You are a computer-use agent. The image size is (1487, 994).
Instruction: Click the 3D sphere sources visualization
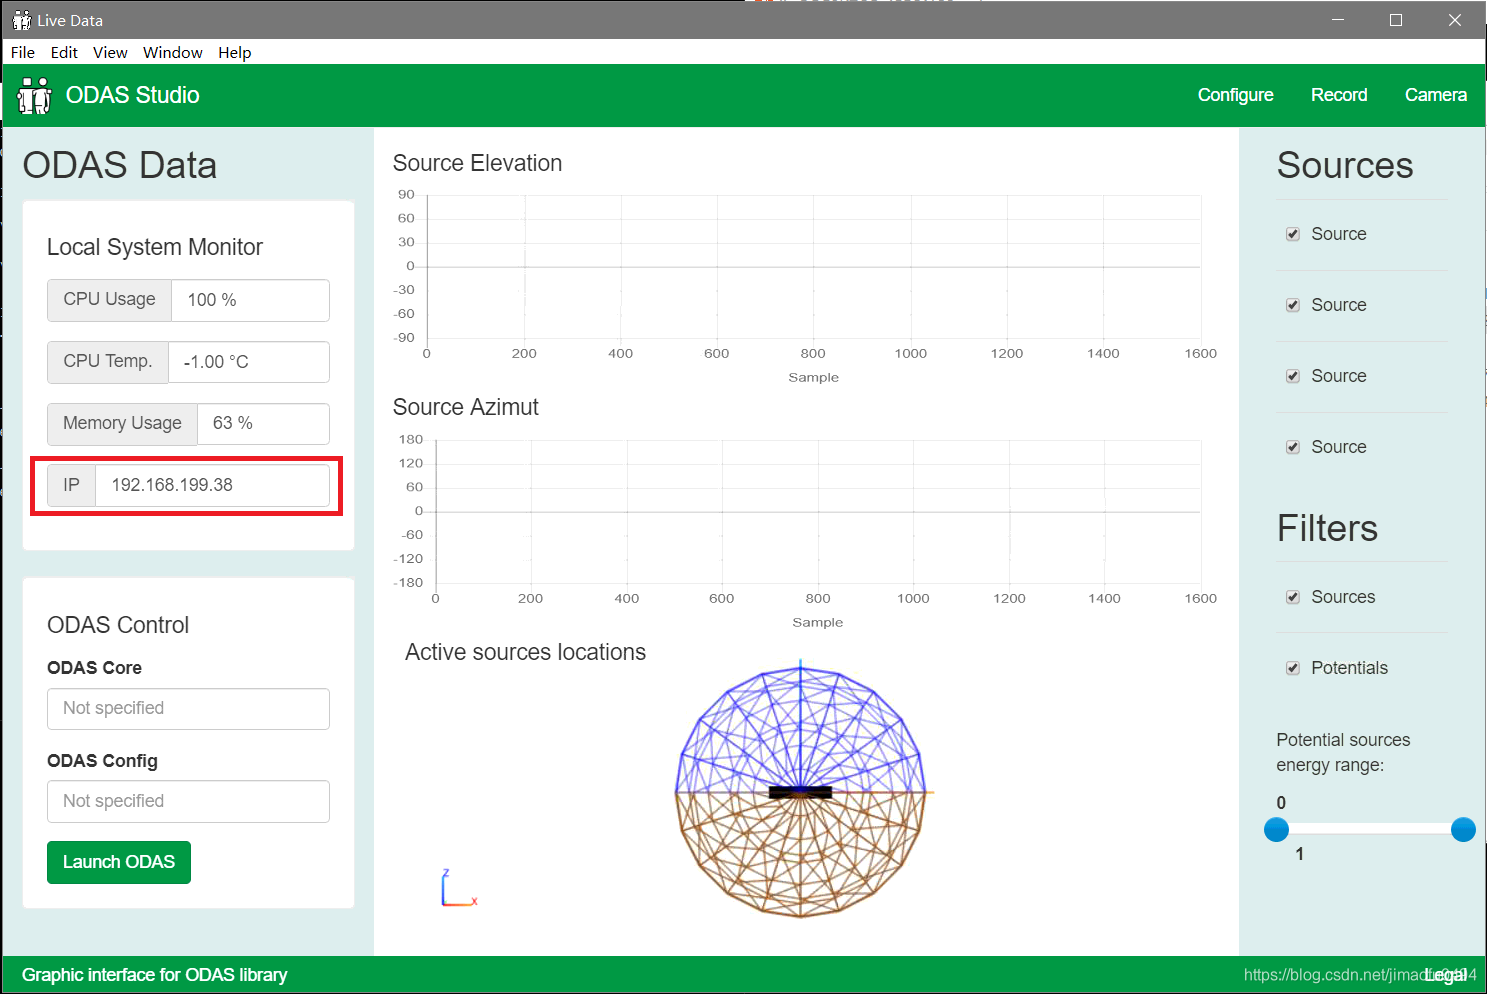pyautogui.click(x=801, y=789)
